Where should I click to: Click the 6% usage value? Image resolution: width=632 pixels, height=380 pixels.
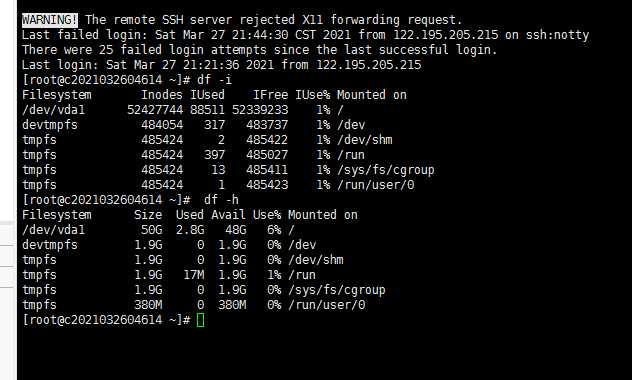pyautogui.click(x=274, y=230)
